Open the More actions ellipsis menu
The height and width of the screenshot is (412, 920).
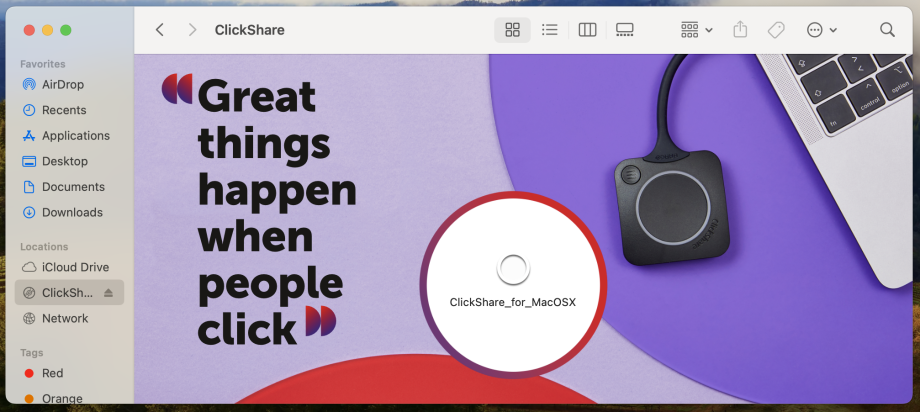[x=821, y=30]
